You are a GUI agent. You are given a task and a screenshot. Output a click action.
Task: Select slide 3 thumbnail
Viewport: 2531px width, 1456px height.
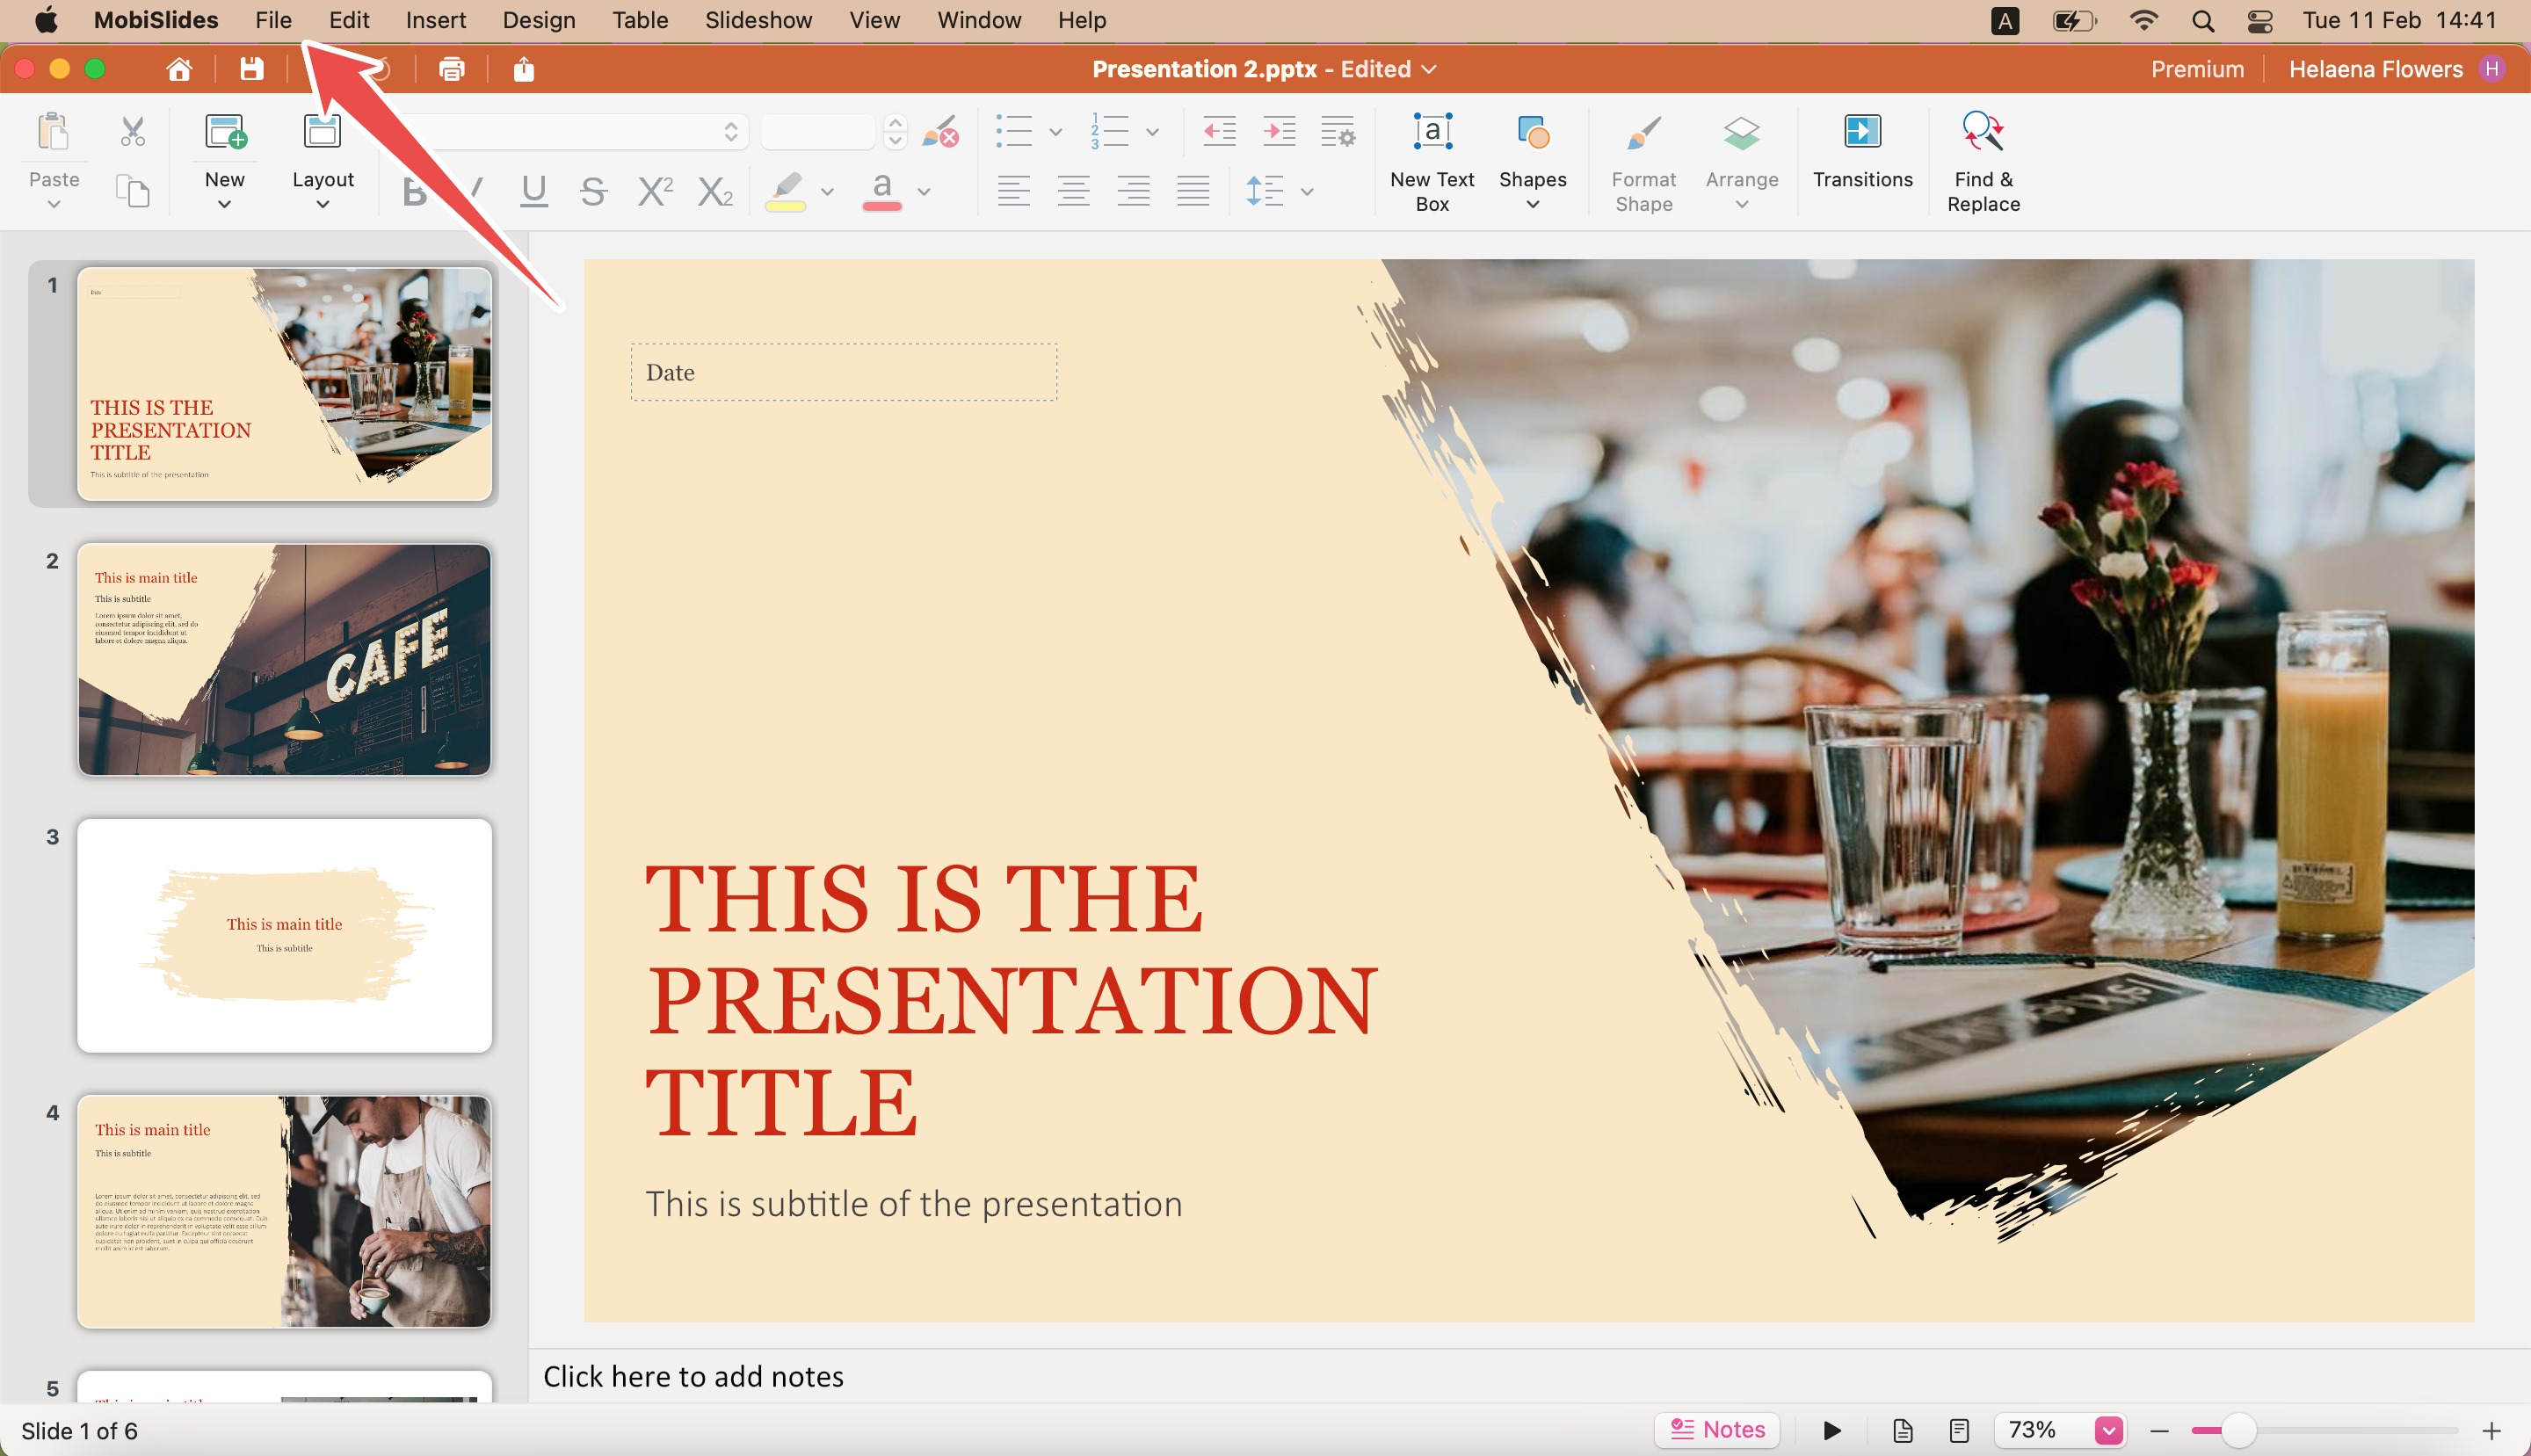pos(285,936)
